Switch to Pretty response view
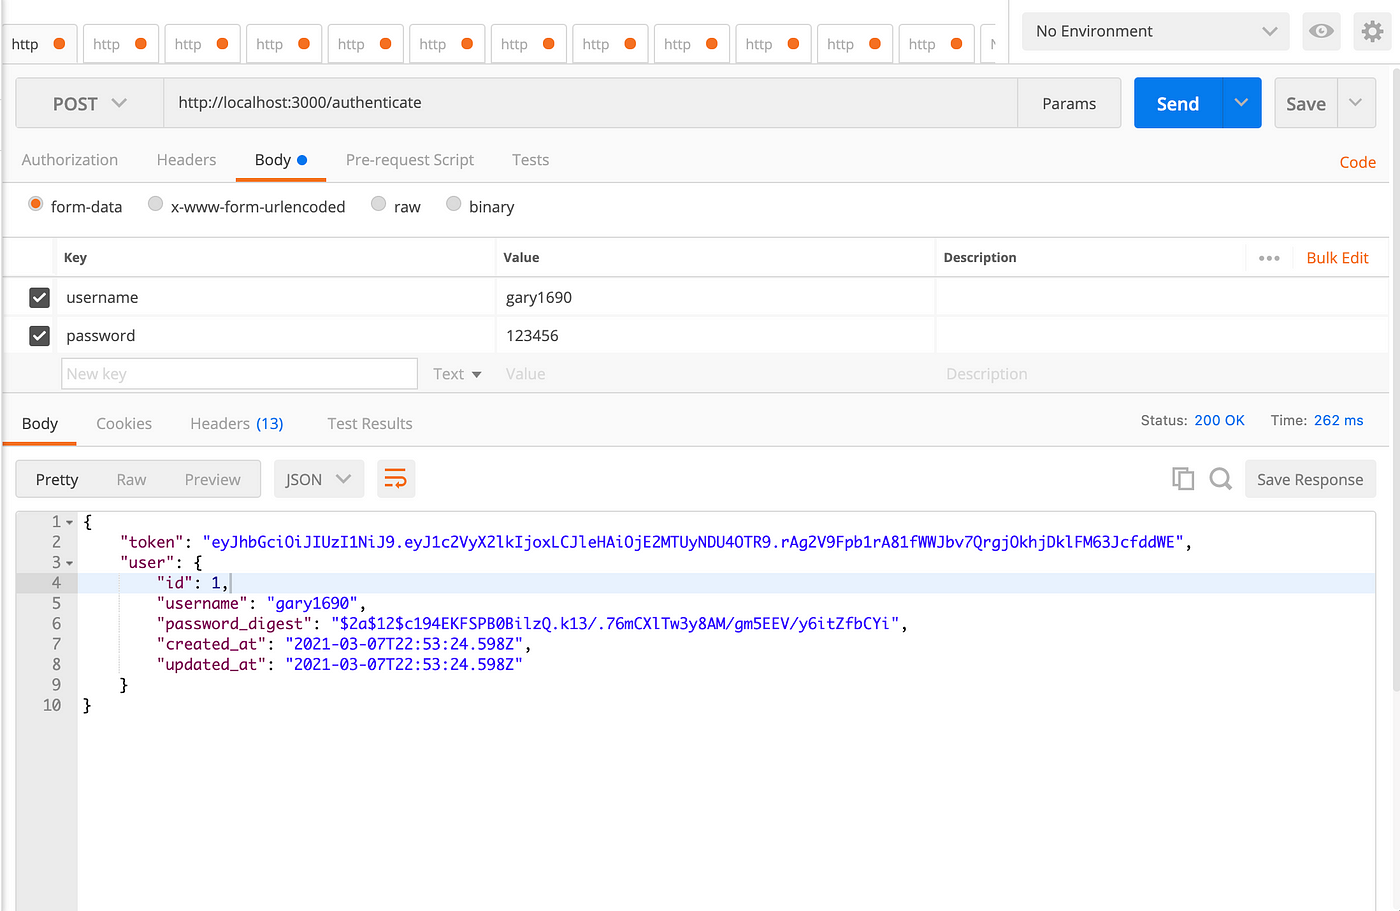 click(x=57, y=480)
